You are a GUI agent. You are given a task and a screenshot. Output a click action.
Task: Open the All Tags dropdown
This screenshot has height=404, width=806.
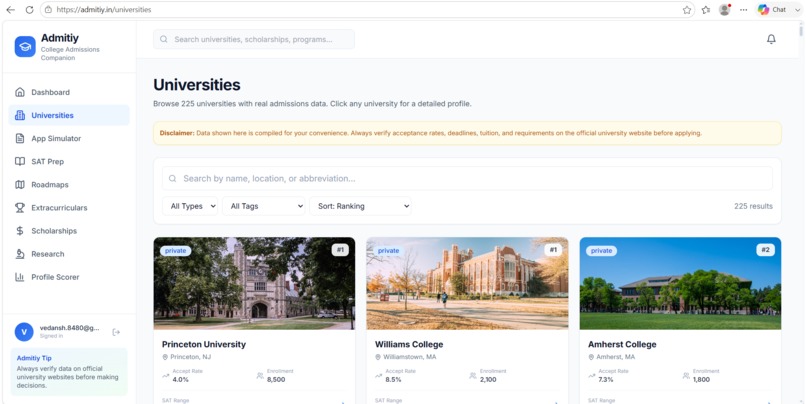264,206
